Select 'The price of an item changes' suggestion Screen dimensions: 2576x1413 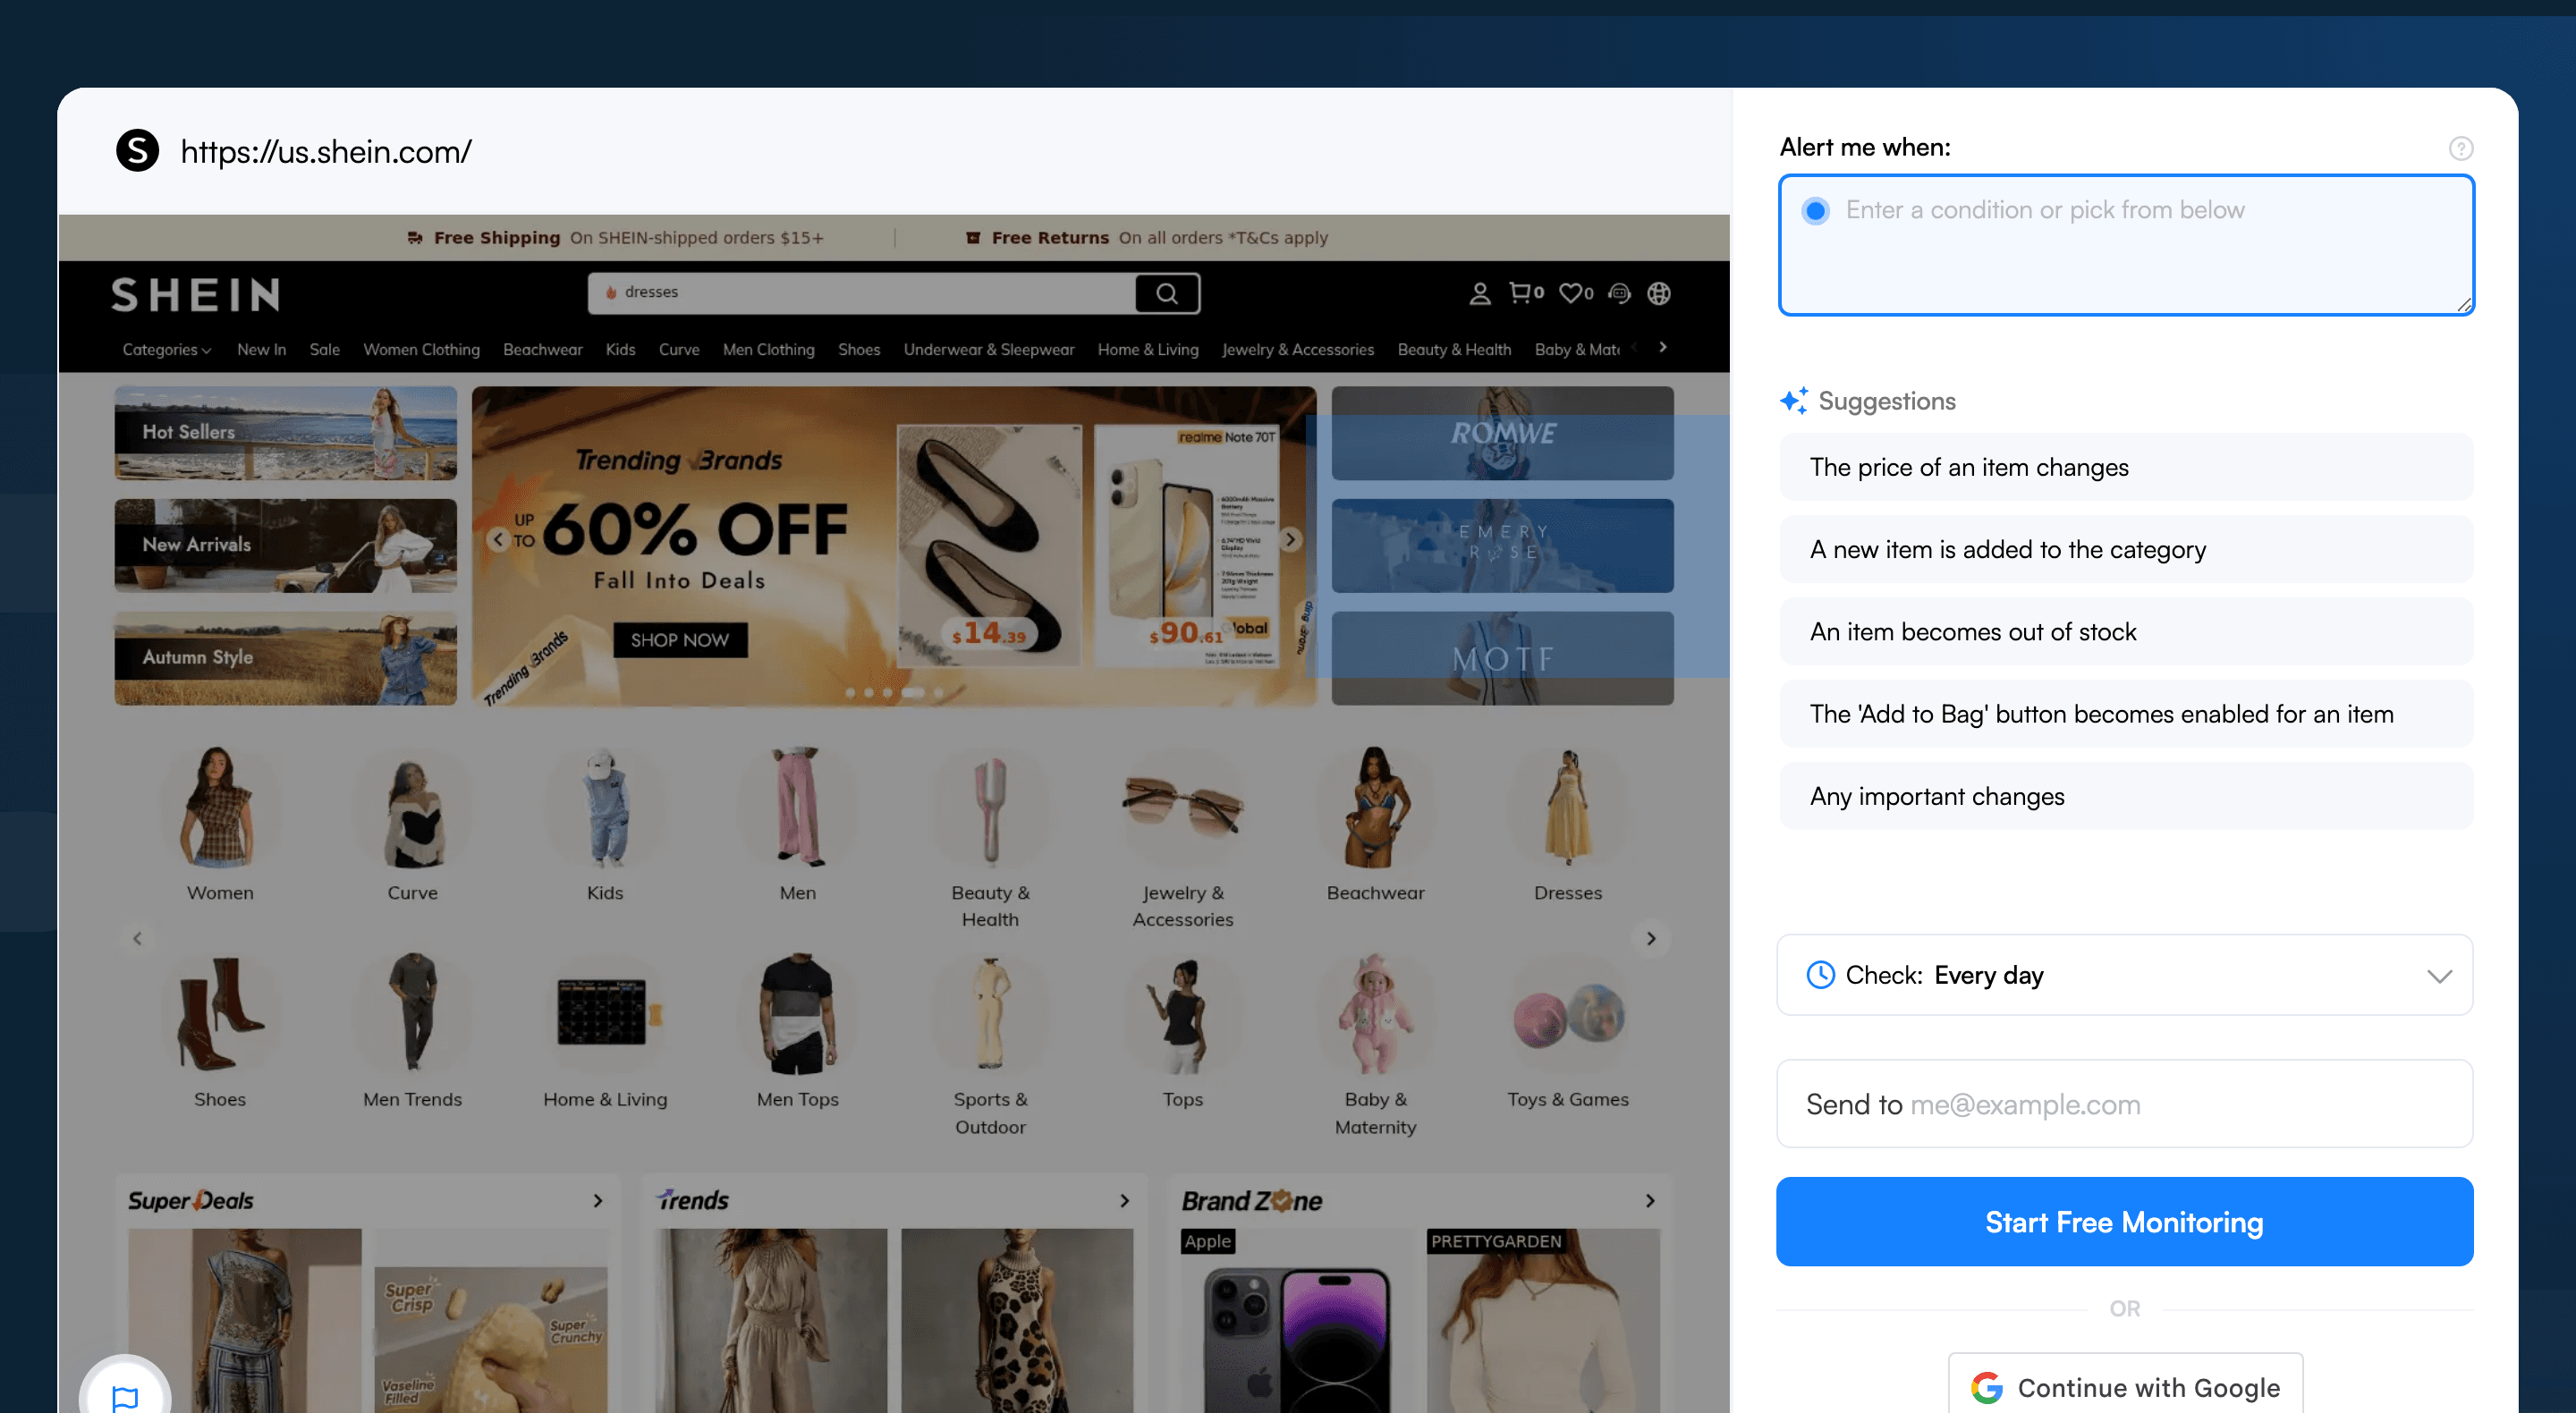click(x=2126, y=467)
